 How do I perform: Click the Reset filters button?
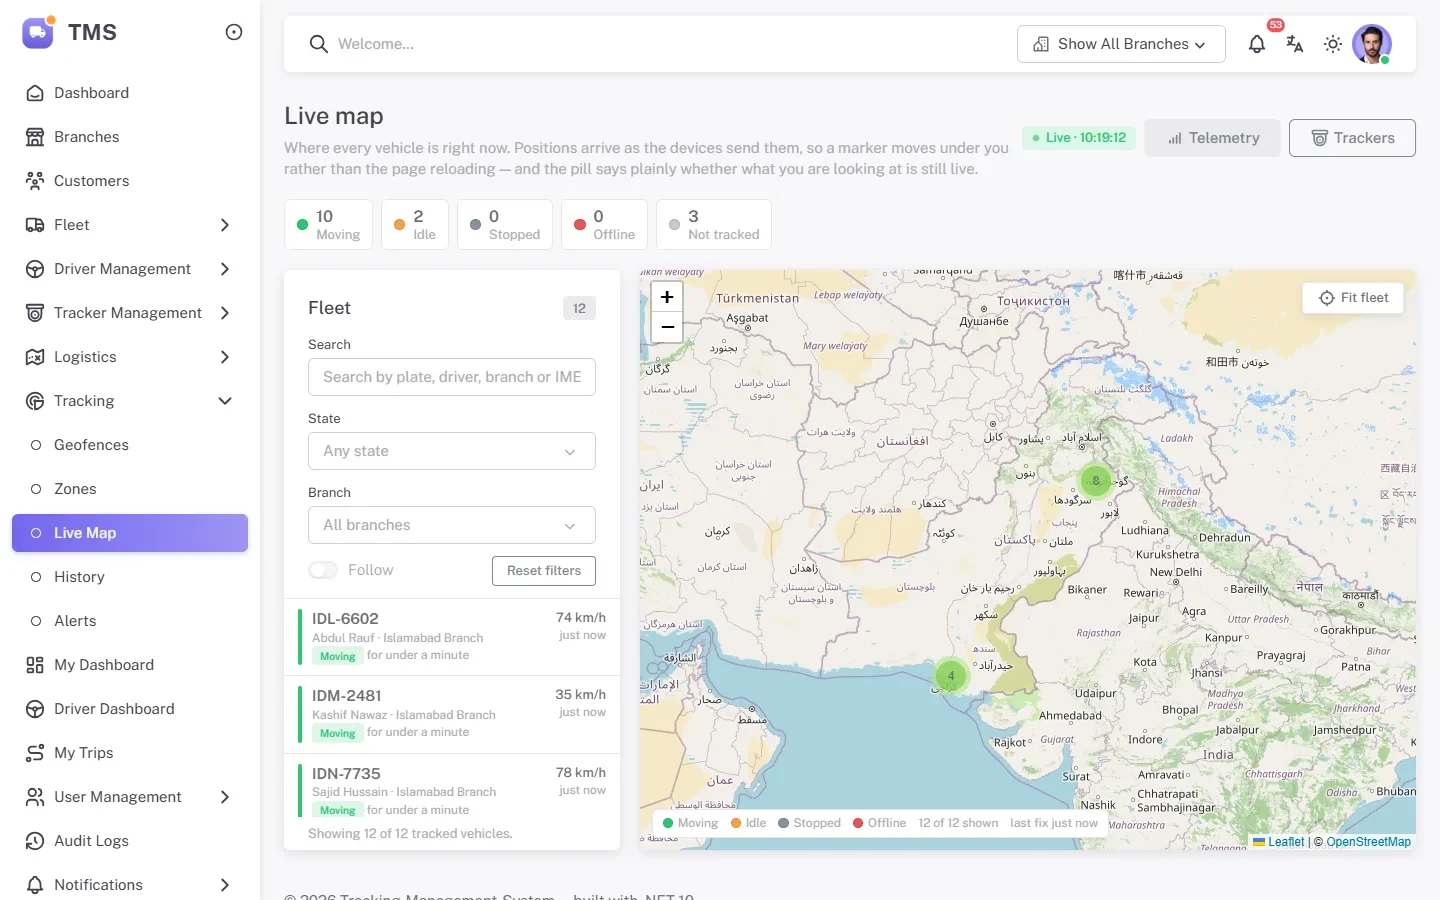pos(544,571)
